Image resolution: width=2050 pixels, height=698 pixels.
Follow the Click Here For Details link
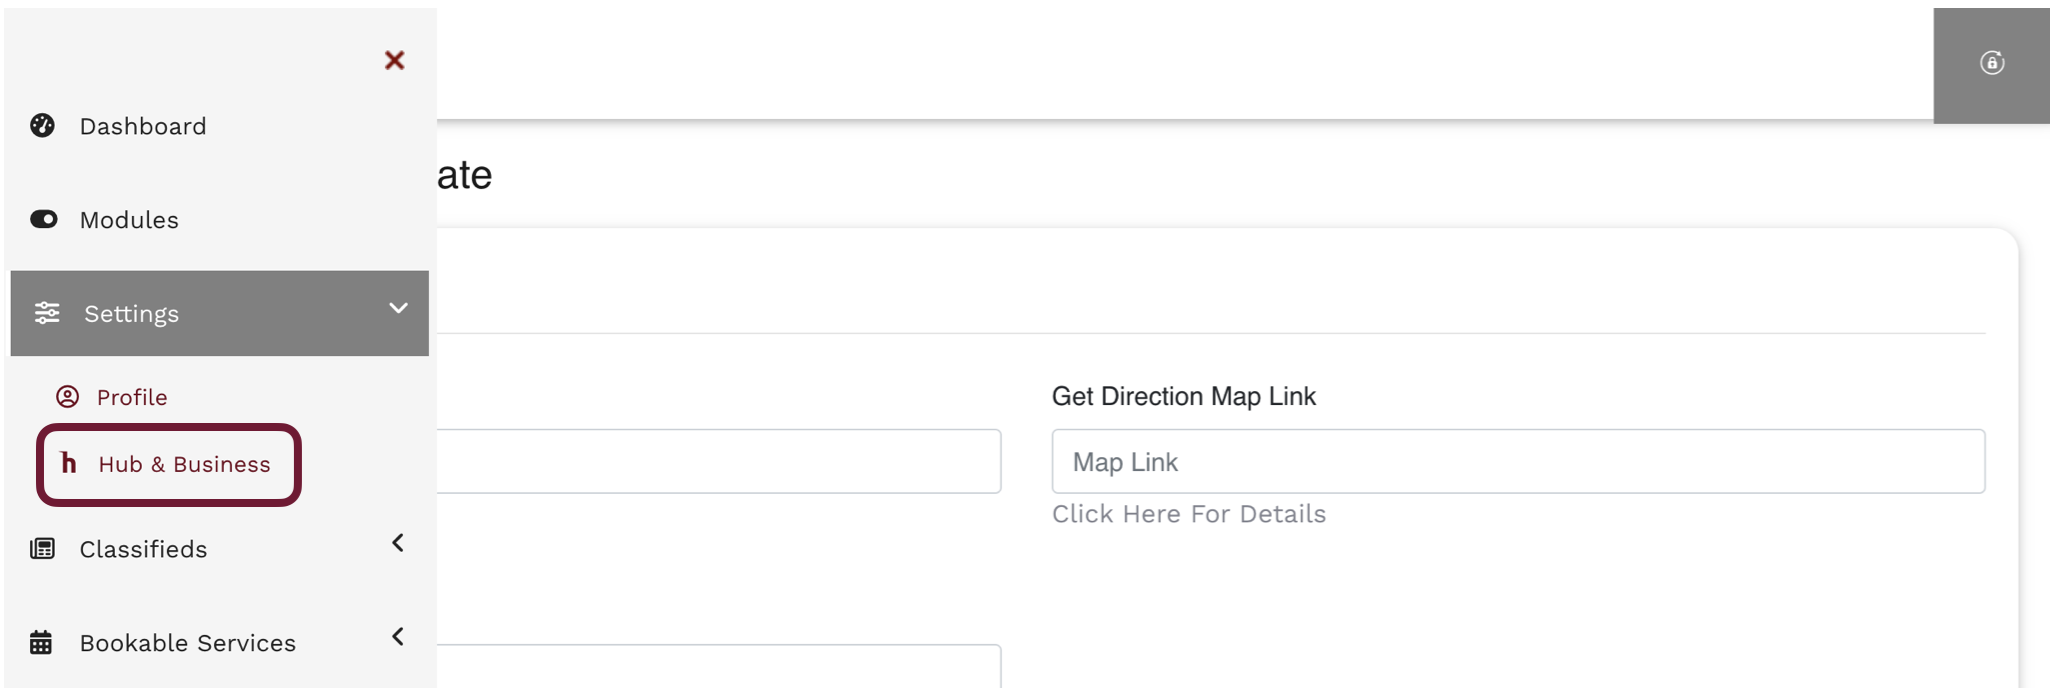click(1189, 514)
